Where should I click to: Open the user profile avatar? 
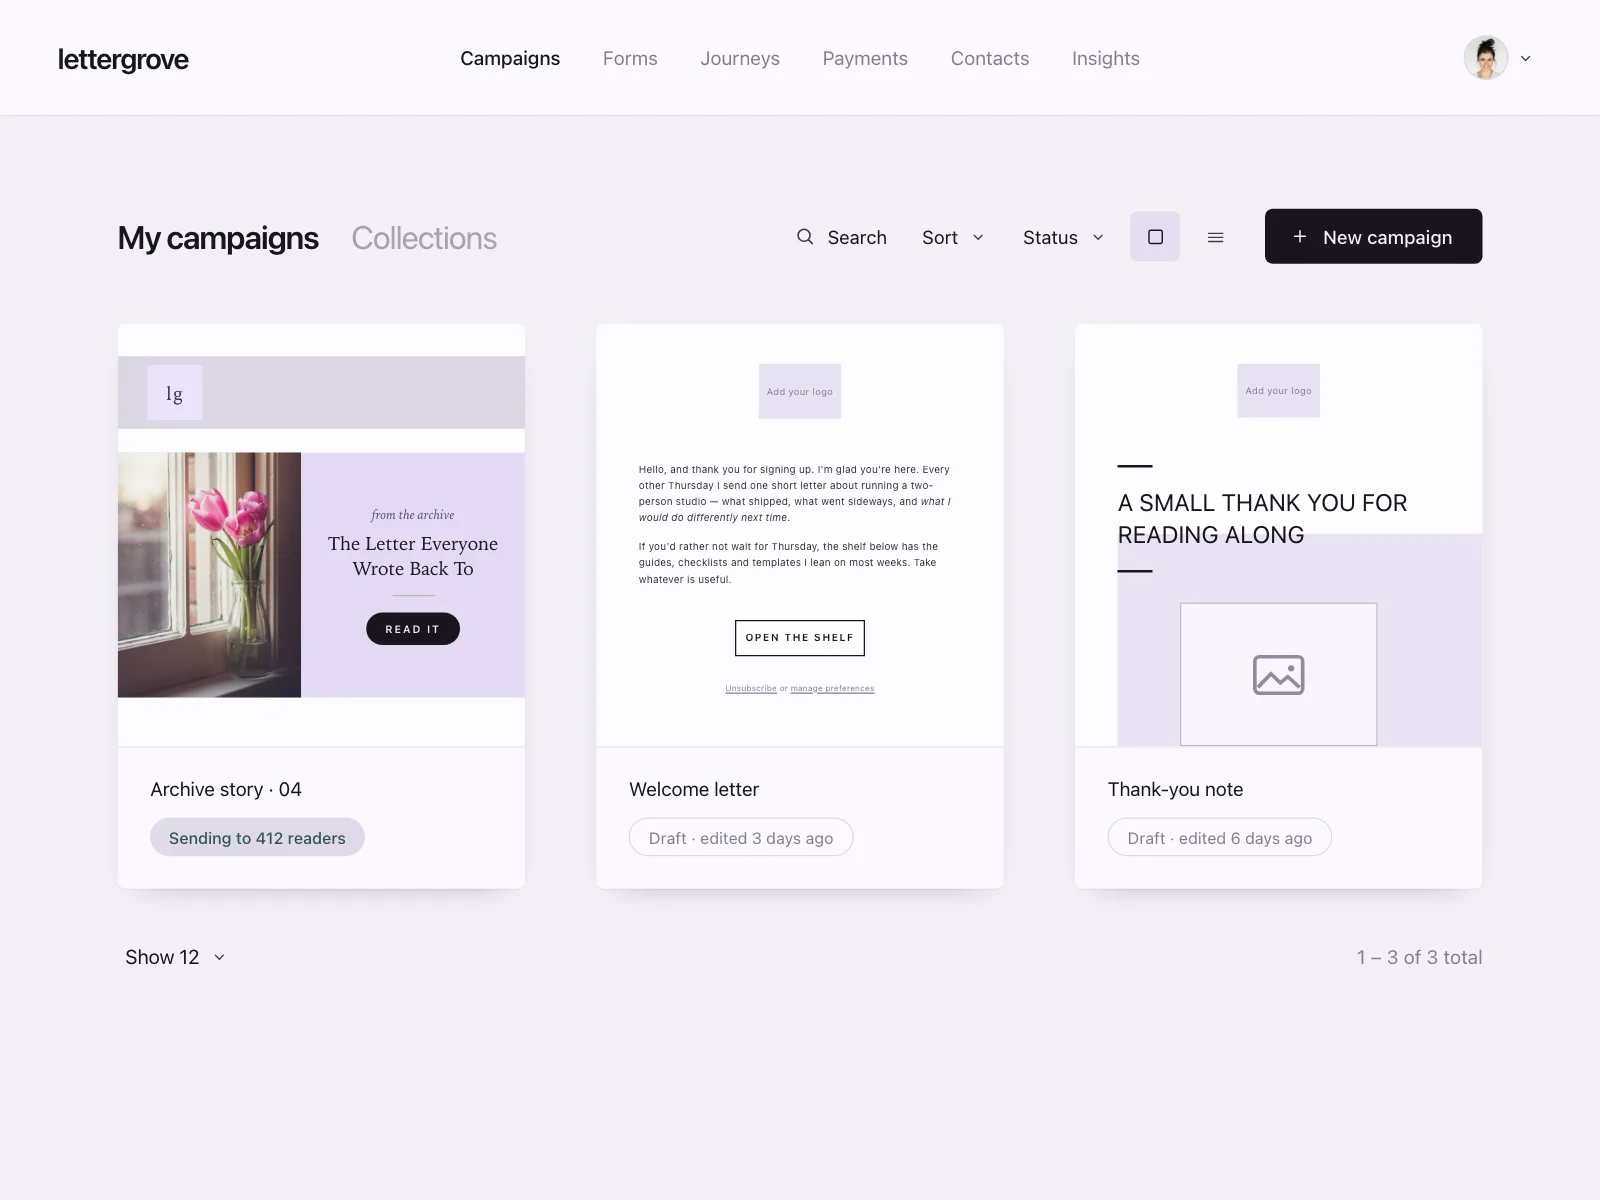coord(1486,58)
